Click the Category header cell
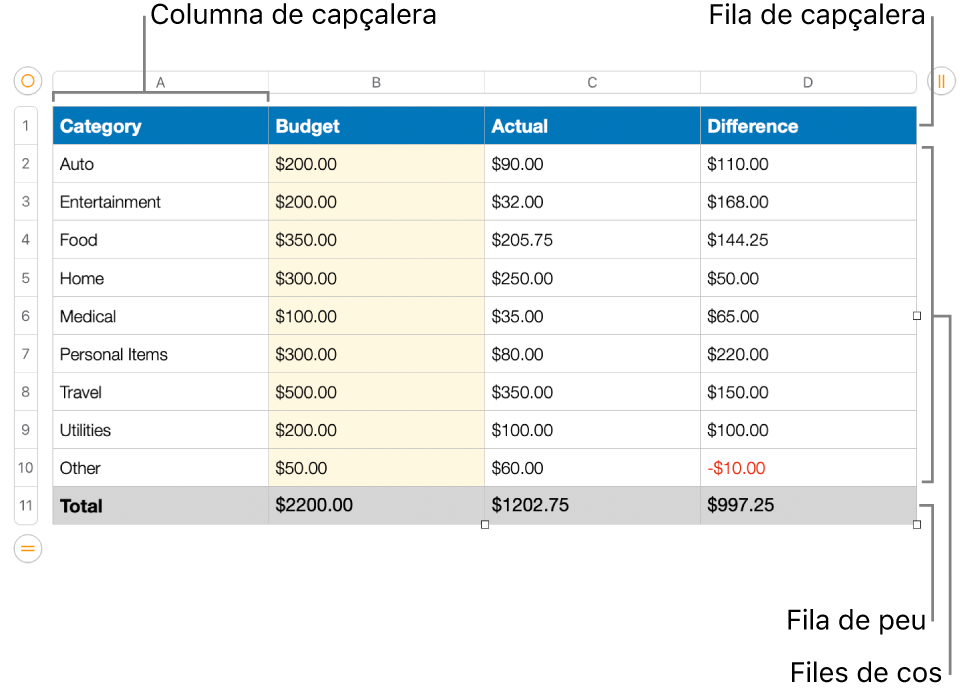The height and width of the screenshot is (692, 968). tap(160, 126)
